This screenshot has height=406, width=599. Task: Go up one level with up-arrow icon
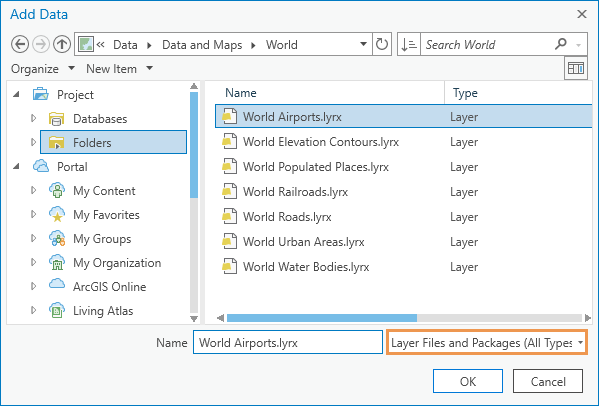click(62, 44)
